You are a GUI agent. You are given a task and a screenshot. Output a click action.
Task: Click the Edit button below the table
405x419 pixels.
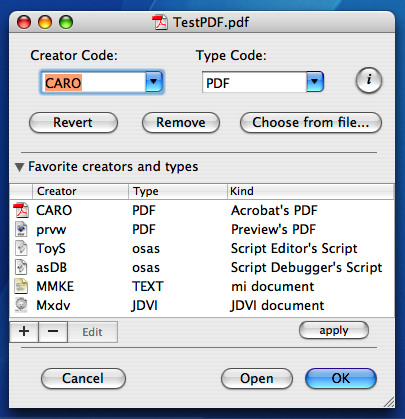(x=92, y=332)
